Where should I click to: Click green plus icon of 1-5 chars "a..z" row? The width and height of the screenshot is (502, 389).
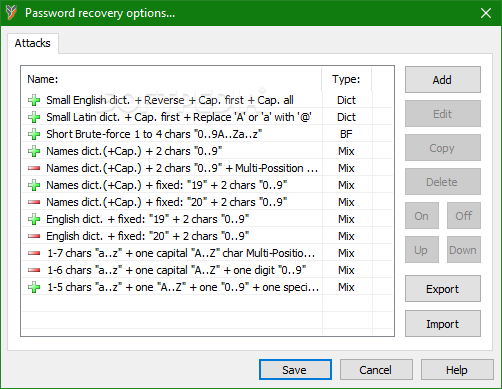point(34,287)
